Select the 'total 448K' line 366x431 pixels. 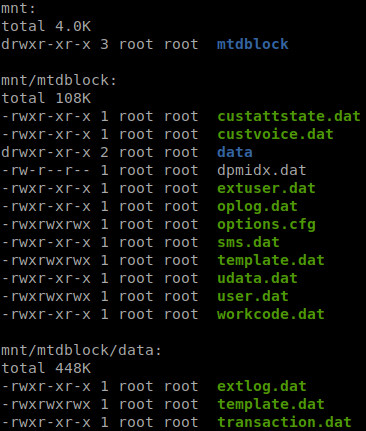pos(46,368)
